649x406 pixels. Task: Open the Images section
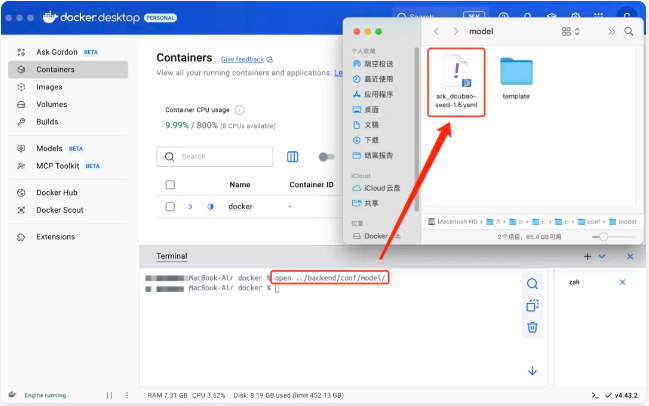tap(49, 87)
